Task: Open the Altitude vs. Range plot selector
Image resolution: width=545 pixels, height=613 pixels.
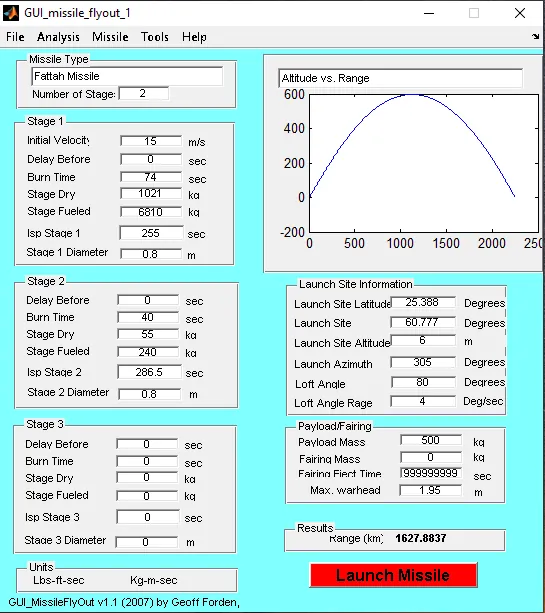Action: tap(400, 78)
